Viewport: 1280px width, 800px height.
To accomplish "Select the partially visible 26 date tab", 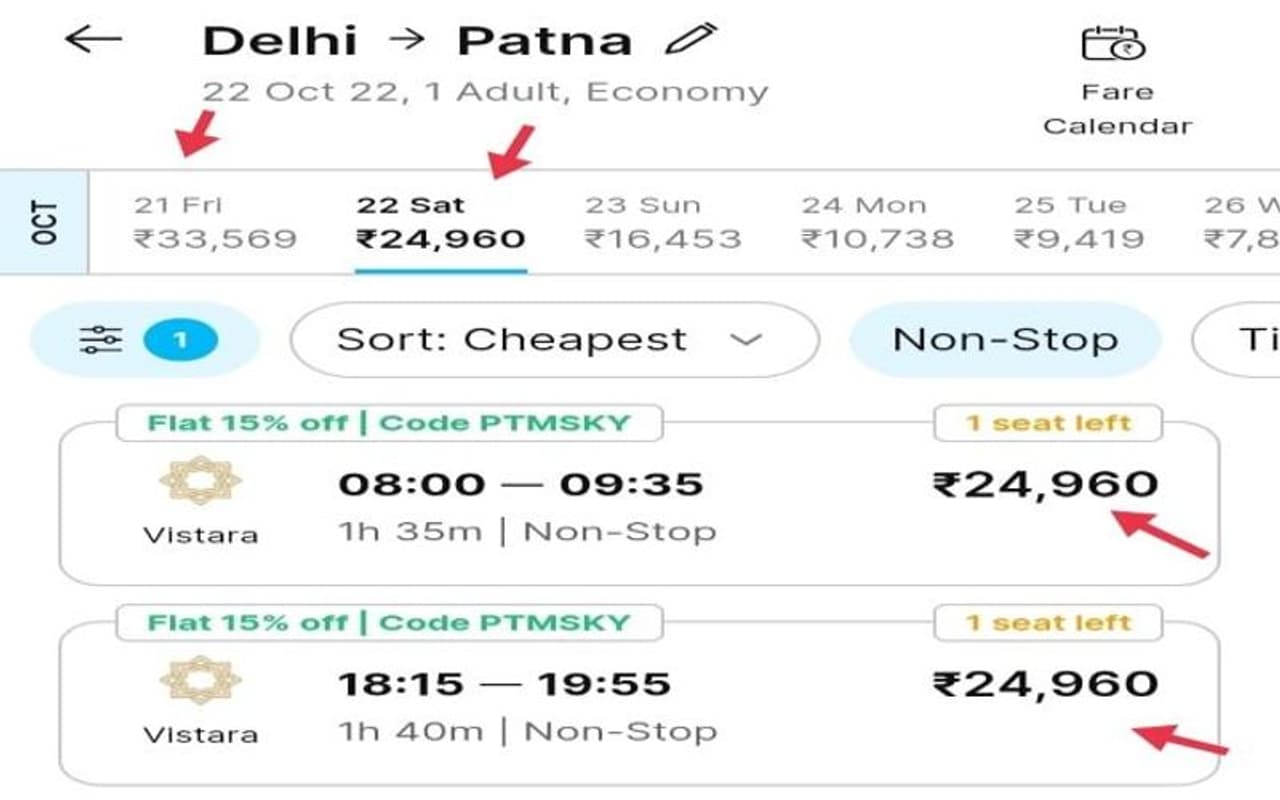I will 1242,223.
